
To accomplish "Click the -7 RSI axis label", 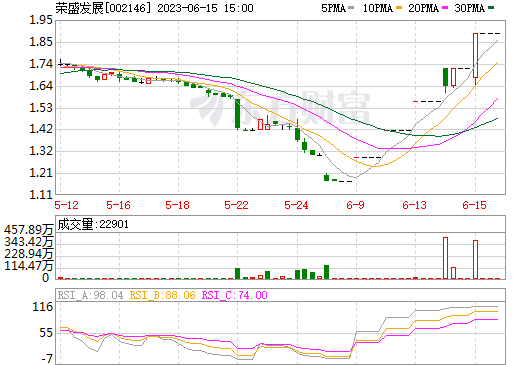I will point(47,359).
